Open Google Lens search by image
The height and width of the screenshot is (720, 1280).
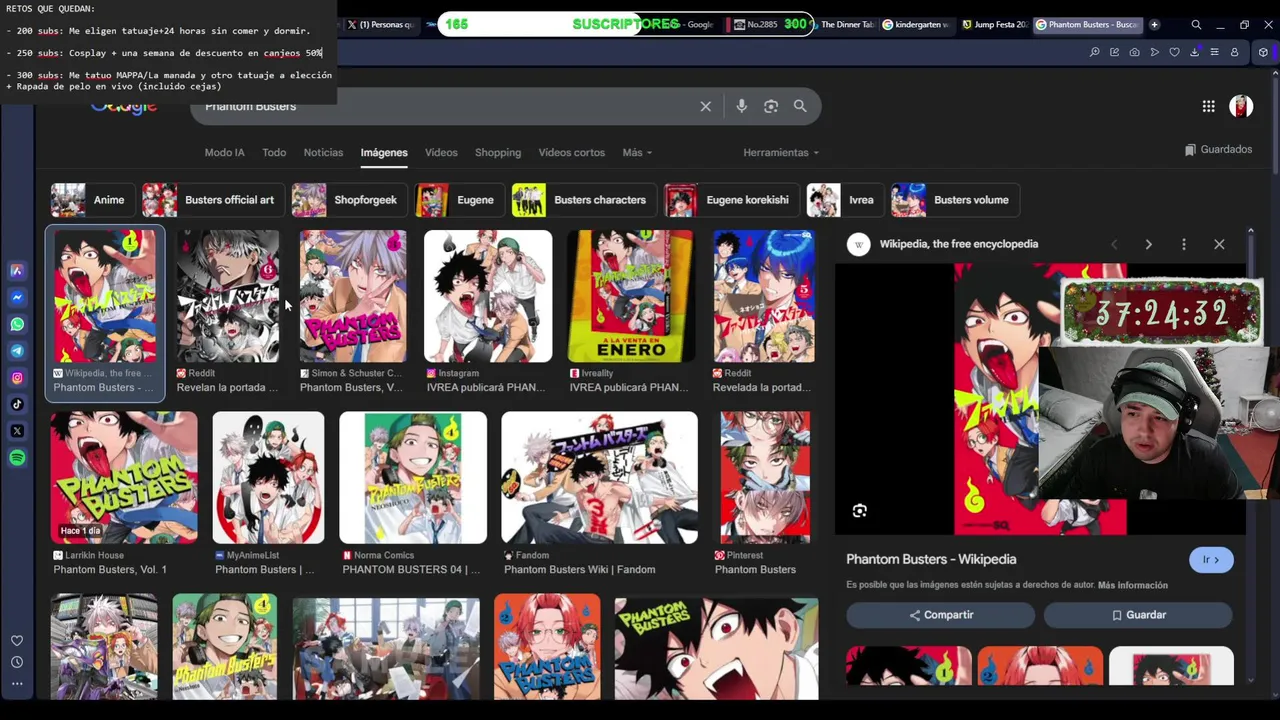(x=771, y=106)
